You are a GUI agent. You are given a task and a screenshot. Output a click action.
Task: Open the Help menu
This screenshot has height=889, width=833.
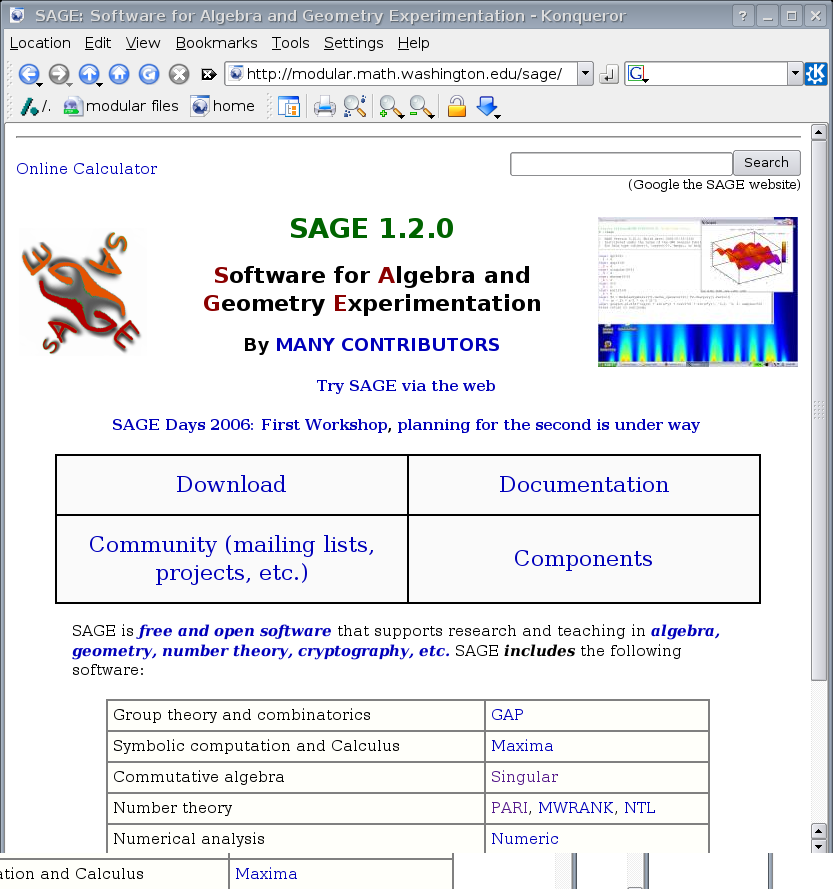413,43
